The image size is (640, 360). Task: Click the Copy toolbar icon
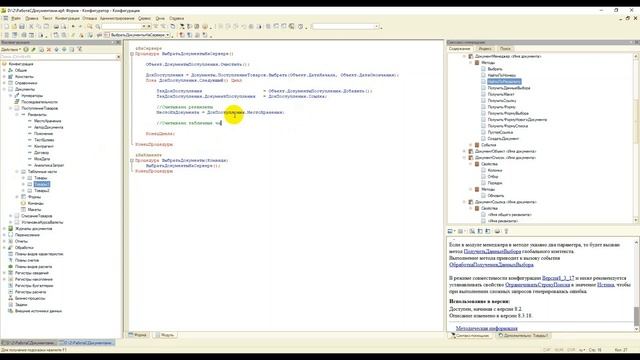pos(39,27)
